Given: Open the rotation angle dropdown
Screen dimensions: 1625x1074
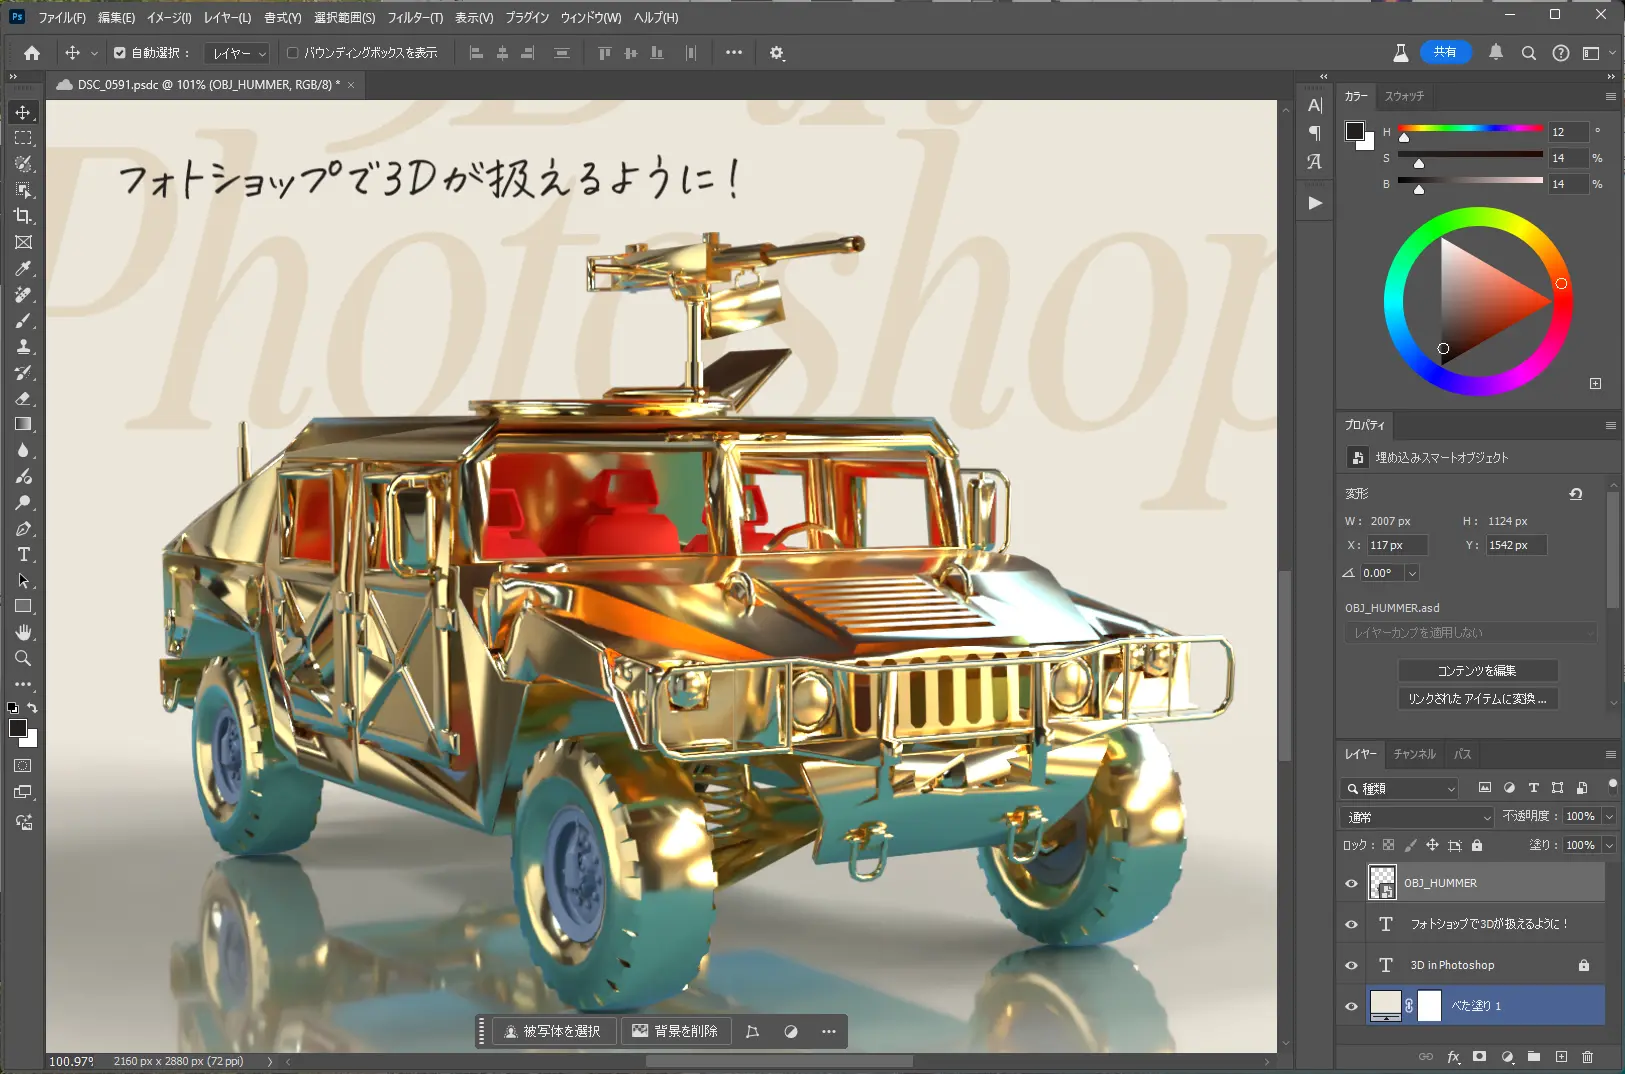Looking at the screenshot, I should point(1412,573).
